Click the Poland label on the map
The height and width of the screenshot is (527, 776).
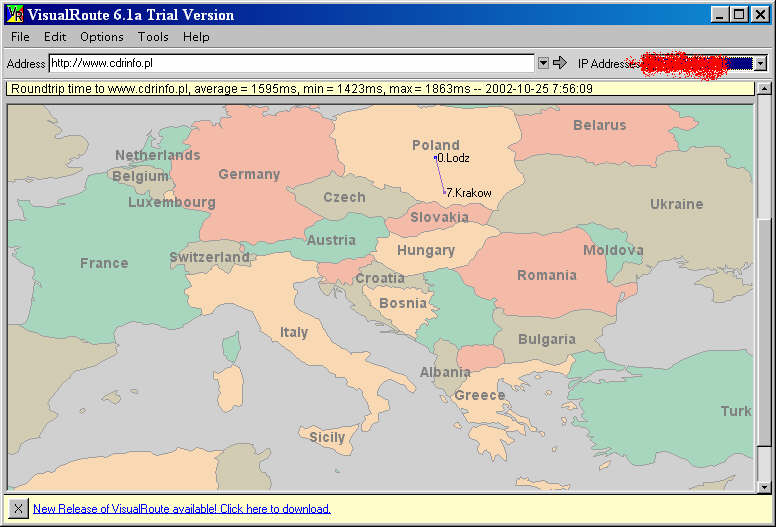pos(436,145)
